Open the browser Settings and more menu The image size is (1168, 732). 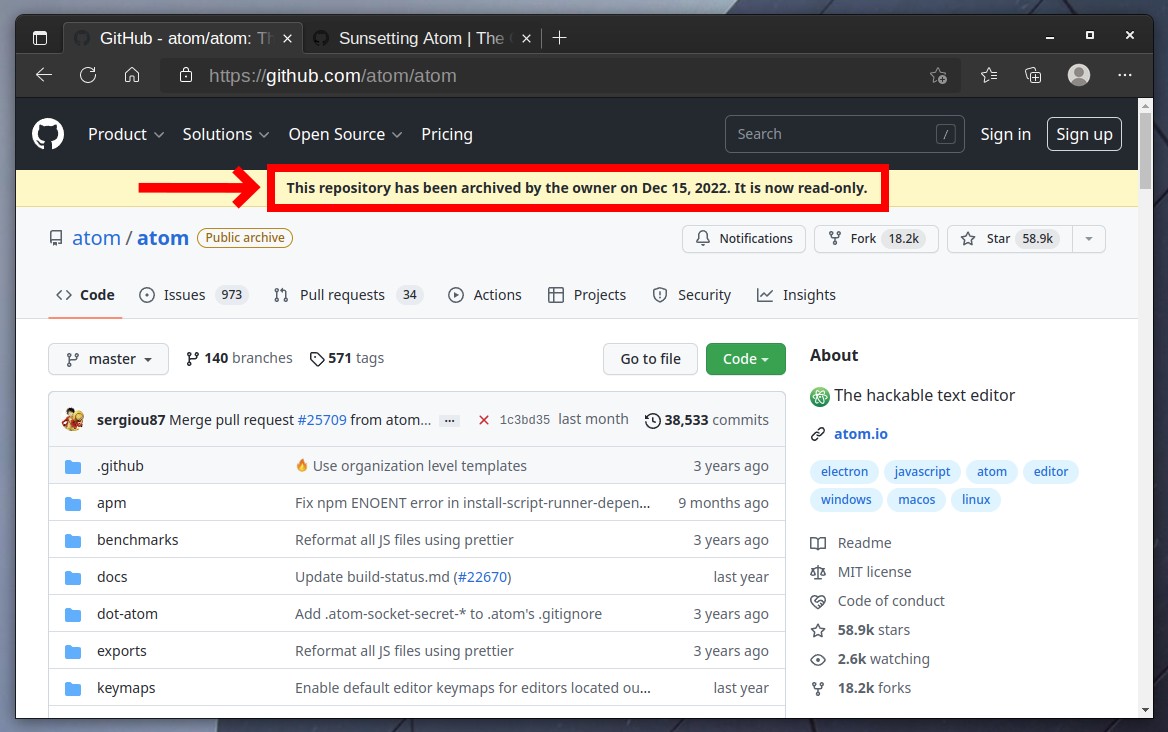pos(1125,75)
